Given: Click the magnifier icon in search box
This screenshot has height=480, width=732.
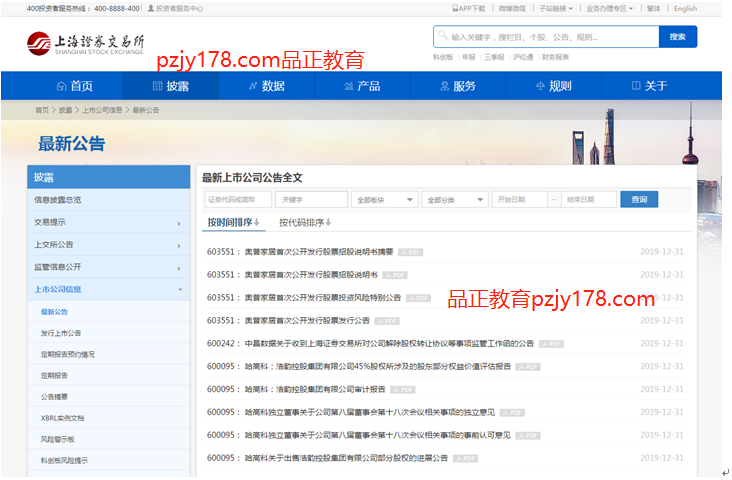Looking at the screenshot, I should point(443,36).
